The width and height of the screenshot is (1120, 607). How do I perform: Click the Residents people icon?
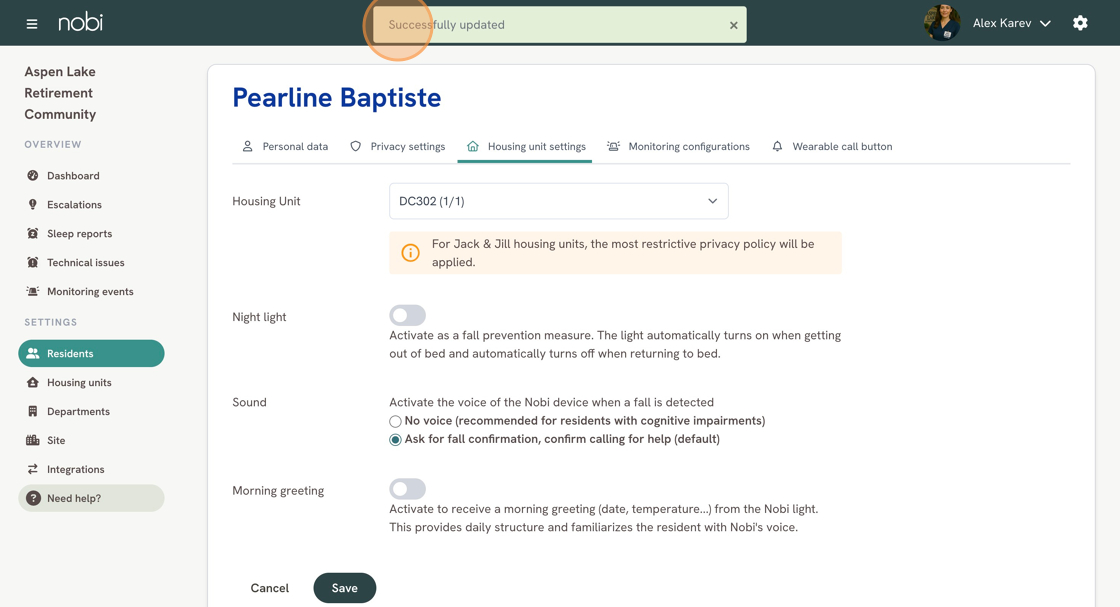pyautogui.click(x=32, y=353)
